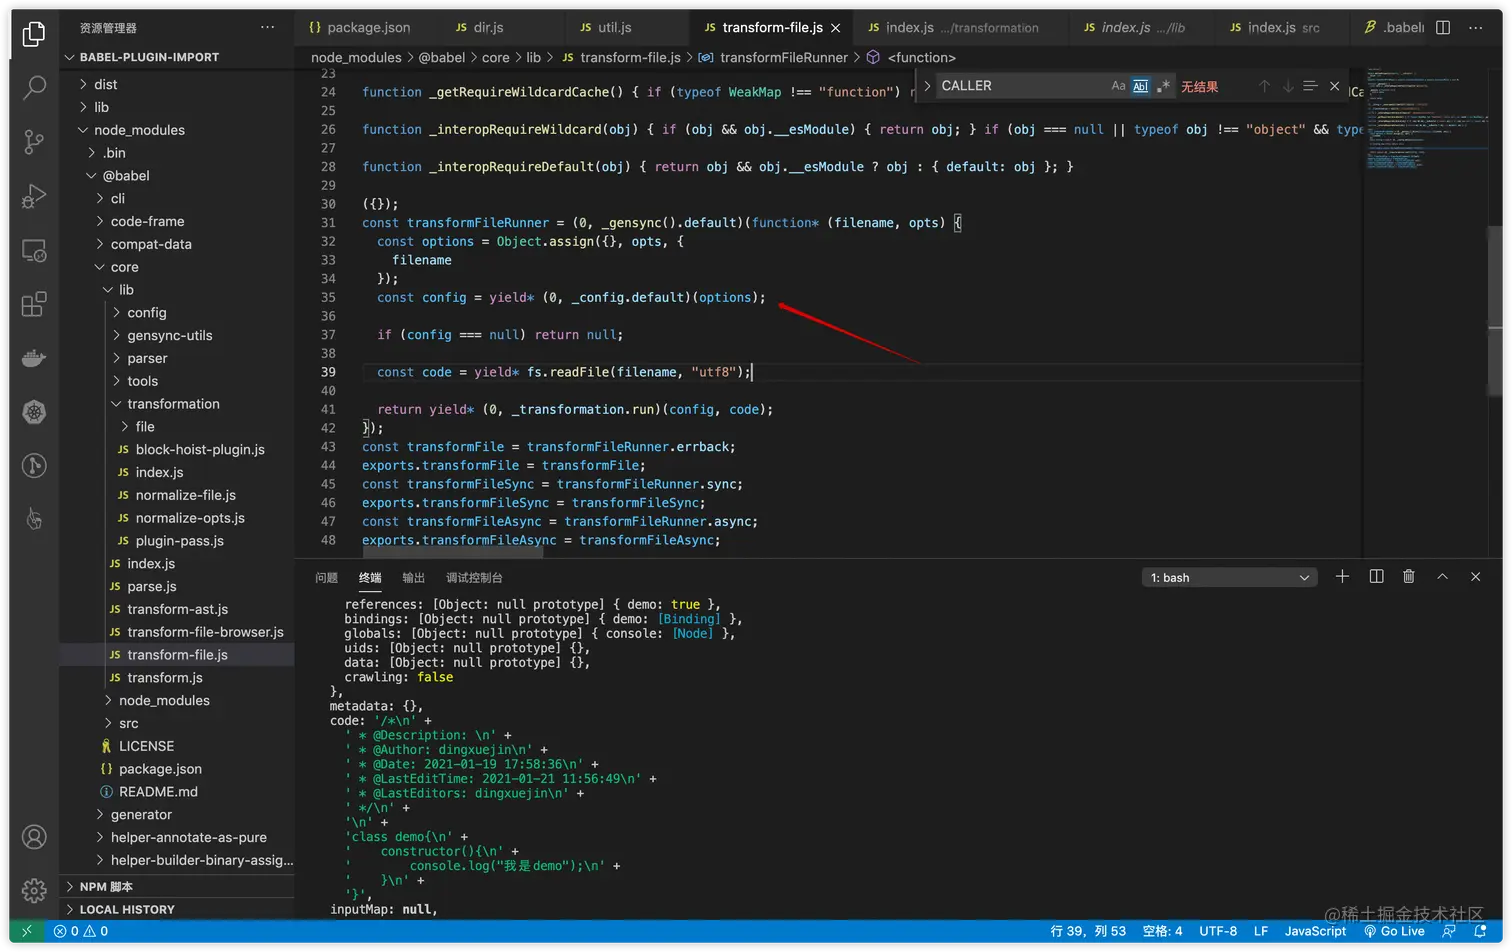The width and height of the screenshot is (1512, 952).
Task: Maximize the terminal panel
Action: click(1442, 577)
